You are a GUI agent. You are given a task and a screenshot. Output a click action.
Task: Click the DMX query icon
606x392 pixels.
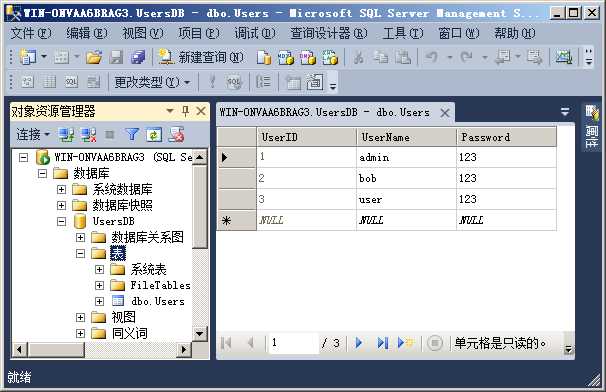click(308, 58)
